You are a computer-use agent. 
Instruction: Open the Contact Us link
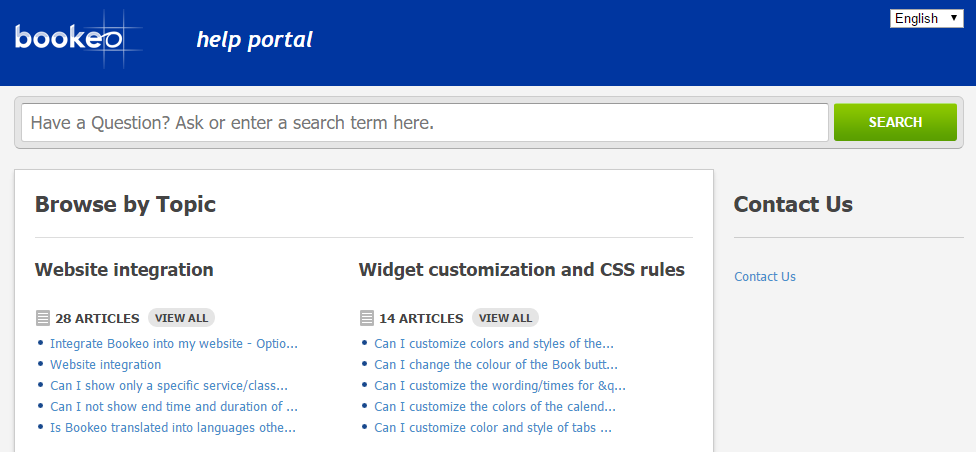tap(765, 277)
